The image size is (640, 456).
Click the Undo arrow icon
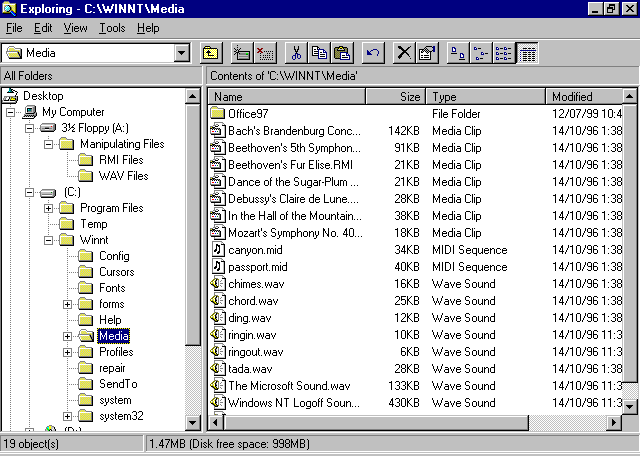click(x=373, y=53)
